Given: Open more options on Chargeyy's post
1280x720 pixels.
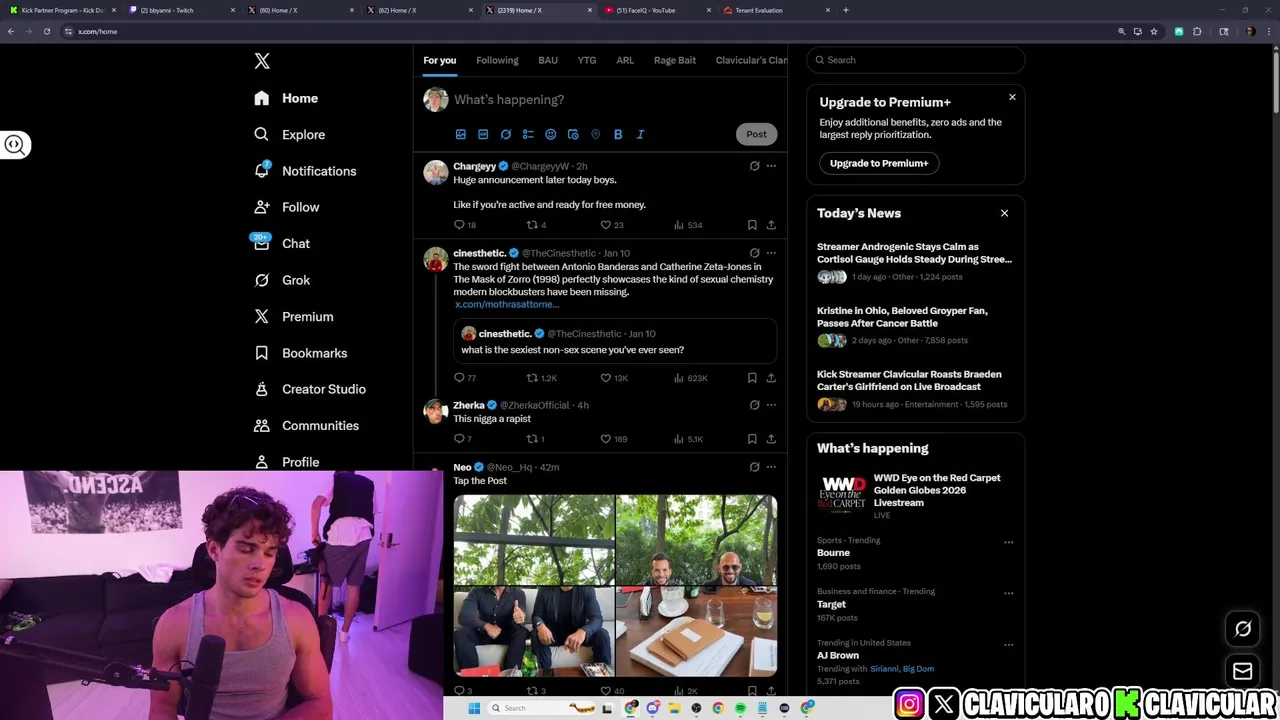Looking at the screenshot, I should pyautogui.click(x=771, y=166).
